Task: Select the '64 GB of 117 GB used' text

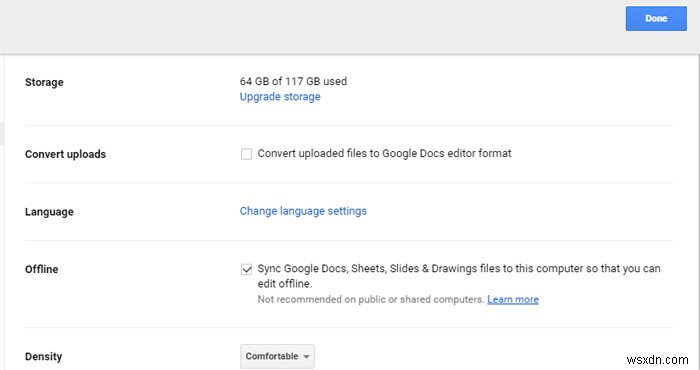Action: (293, 81)
